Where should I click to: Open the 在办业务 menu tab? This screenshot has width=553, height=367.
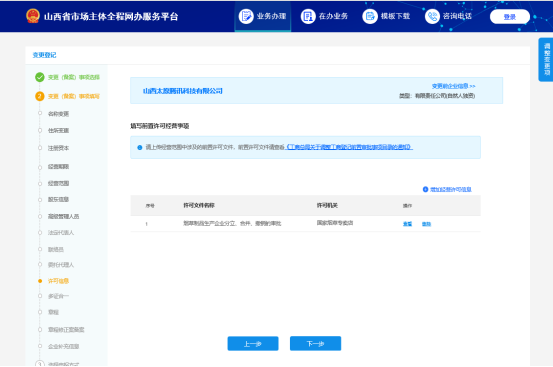pos(325,16)
